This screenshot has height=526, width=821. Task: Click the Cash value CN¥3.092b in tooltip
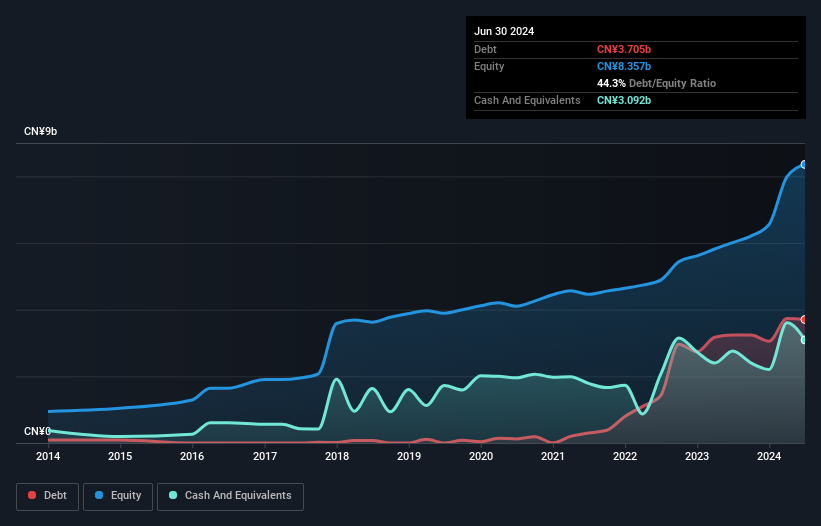pos(624,100)
